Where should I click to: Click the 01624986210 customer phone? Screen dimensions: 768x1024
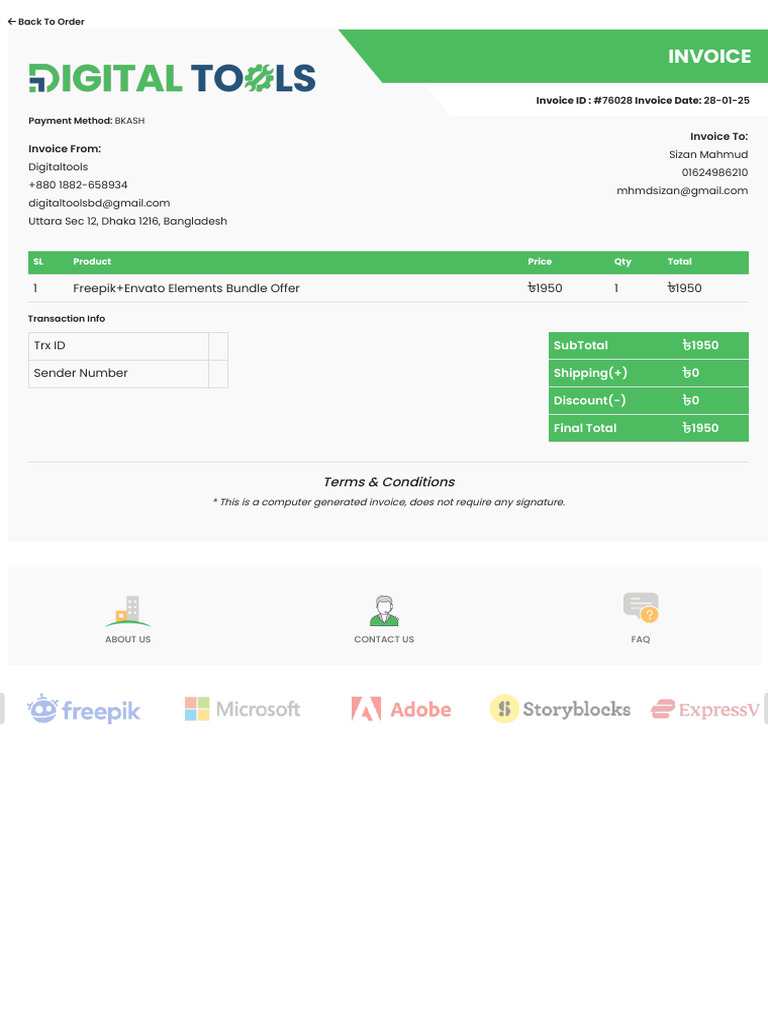pos(715,172)
